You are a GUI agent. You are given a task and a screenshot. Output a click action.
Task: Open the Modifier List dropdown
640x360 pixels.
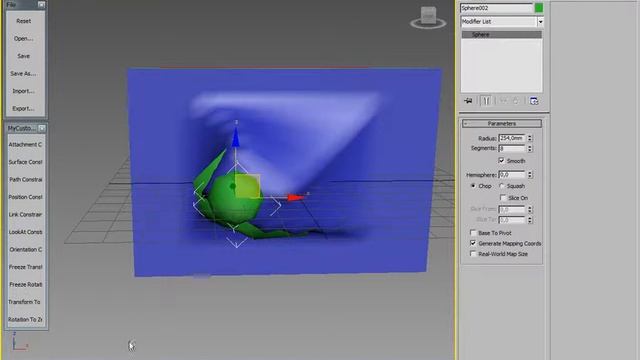pos(540,22)
